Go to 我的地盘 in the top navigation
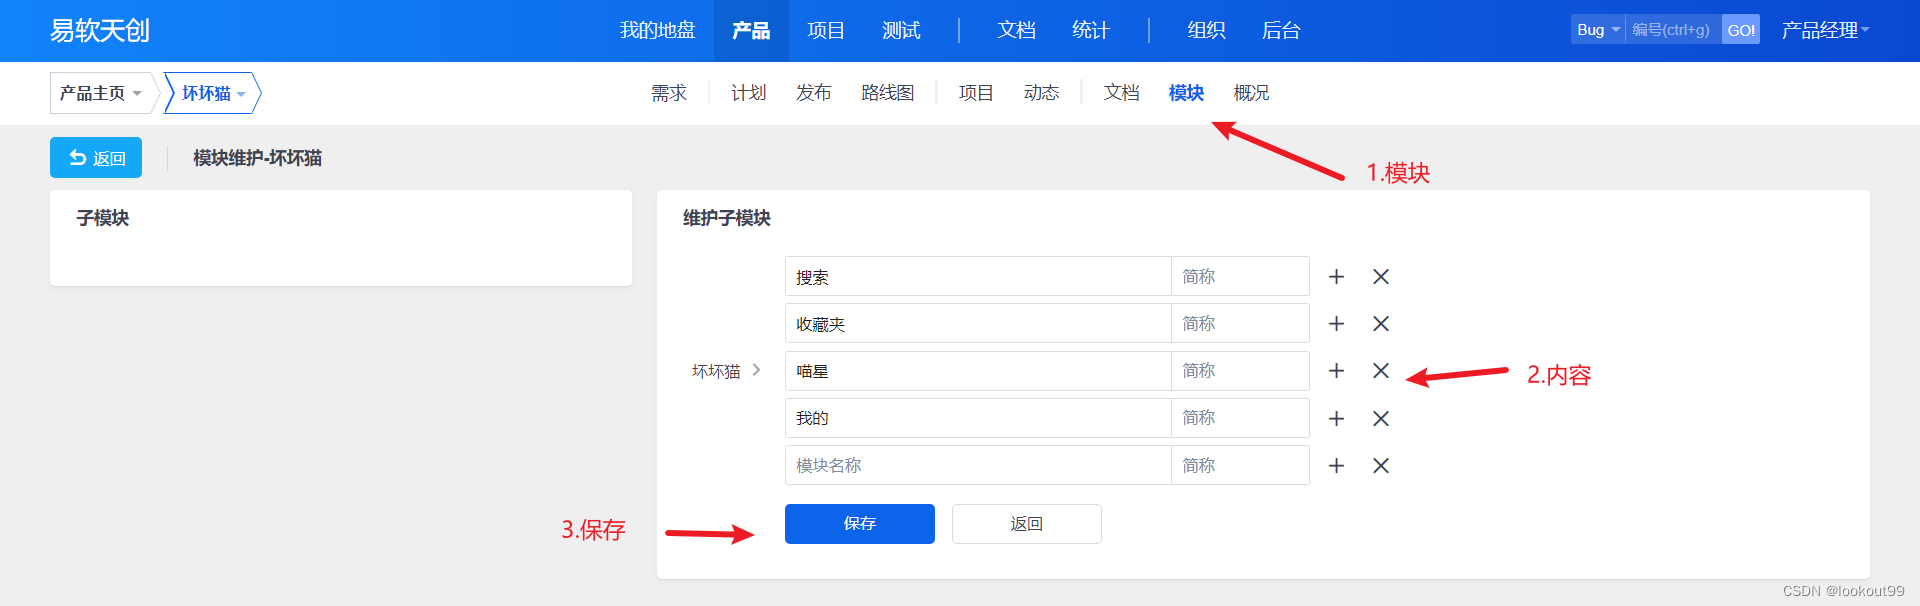The width and height of the screenshot is (1920, 606). coord(657,30)
